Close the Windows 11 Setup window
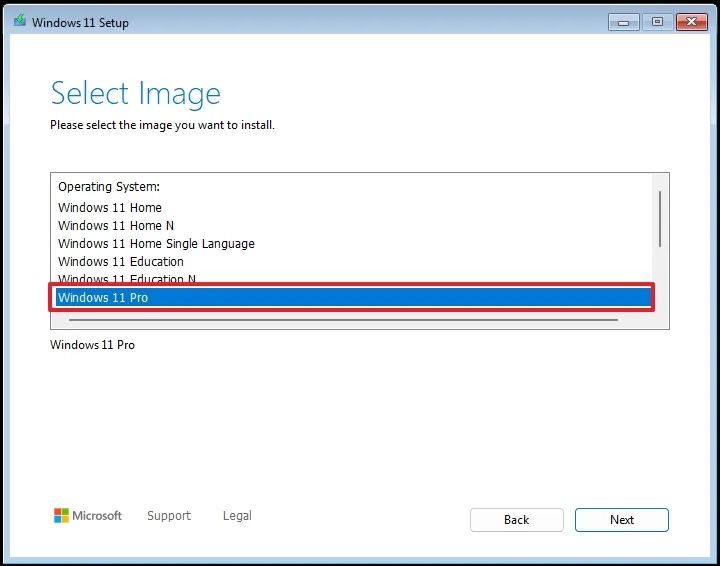This screenshot has height=566, width=720. pyautogui.click(x=691, y=21)
